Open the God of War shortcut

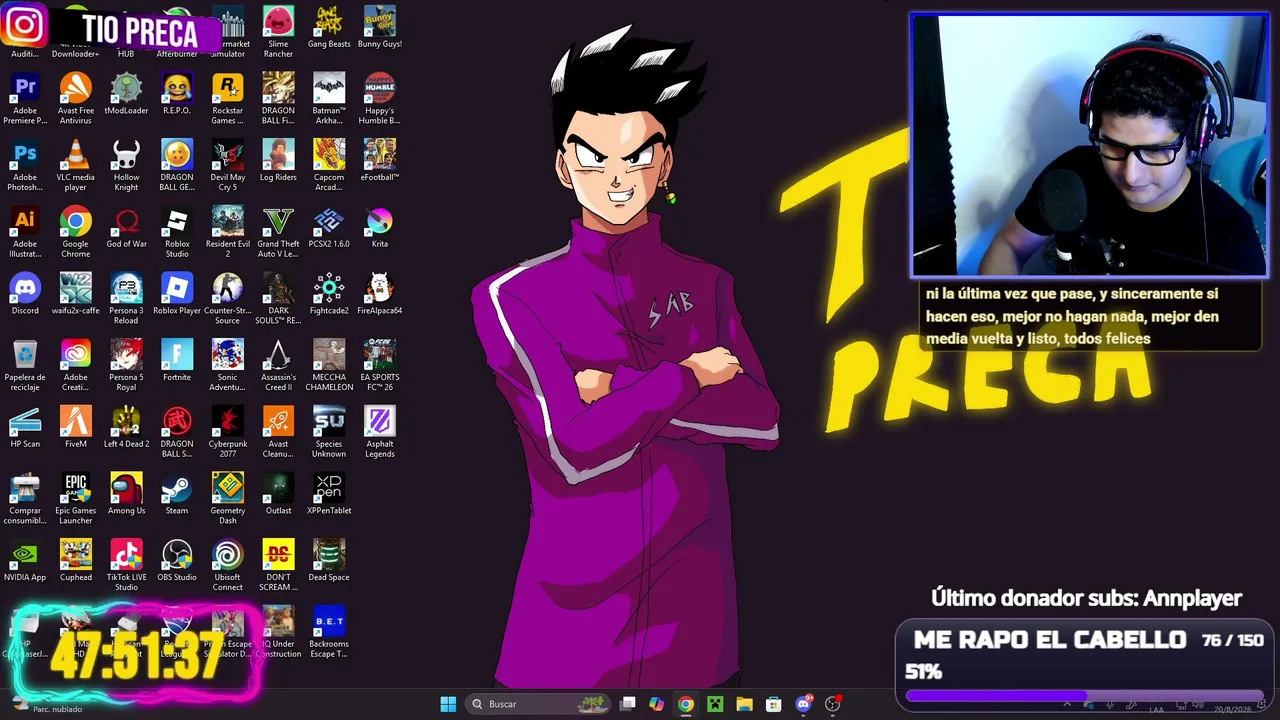[x=126, y=227]
